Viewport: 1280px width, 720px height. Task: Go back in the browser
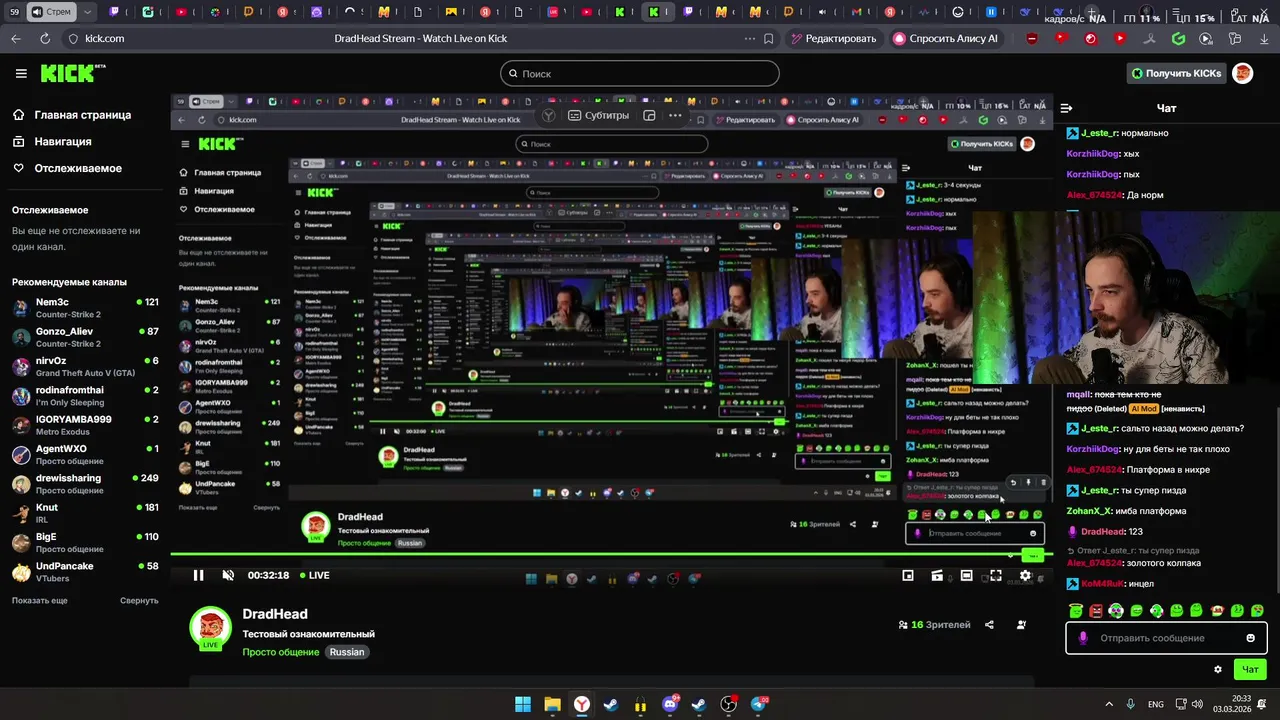(16, 38)
